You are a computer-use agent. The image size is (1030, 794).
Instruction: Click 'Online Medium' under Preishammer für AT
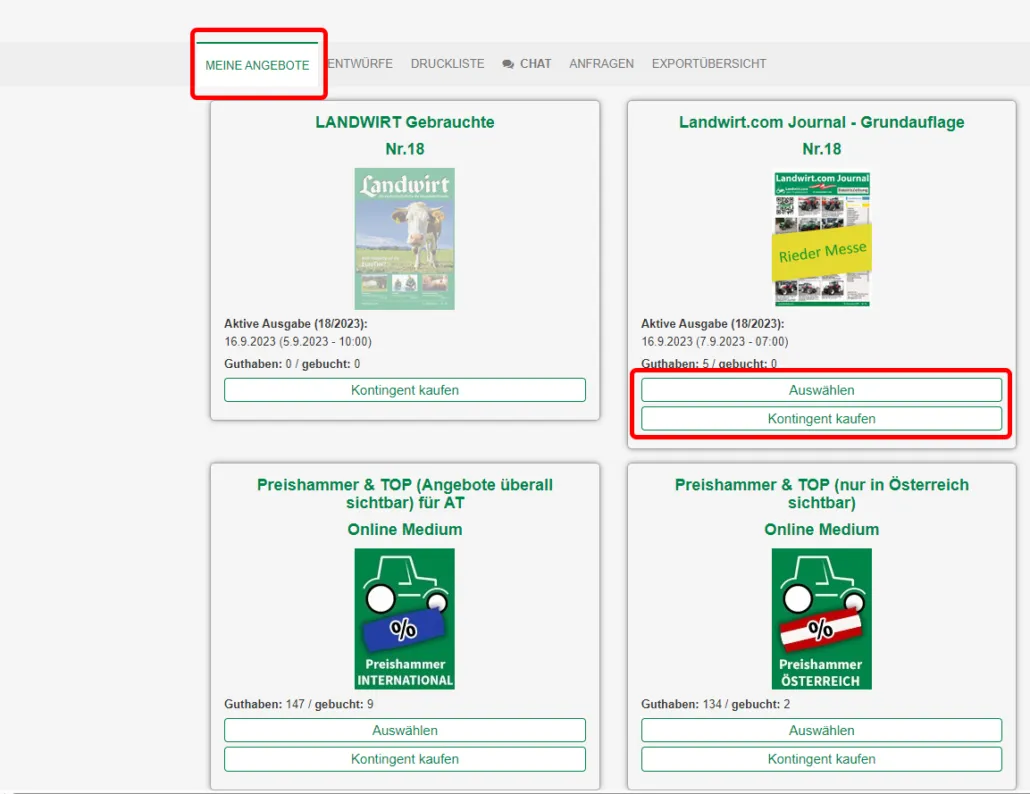[405, 529]
